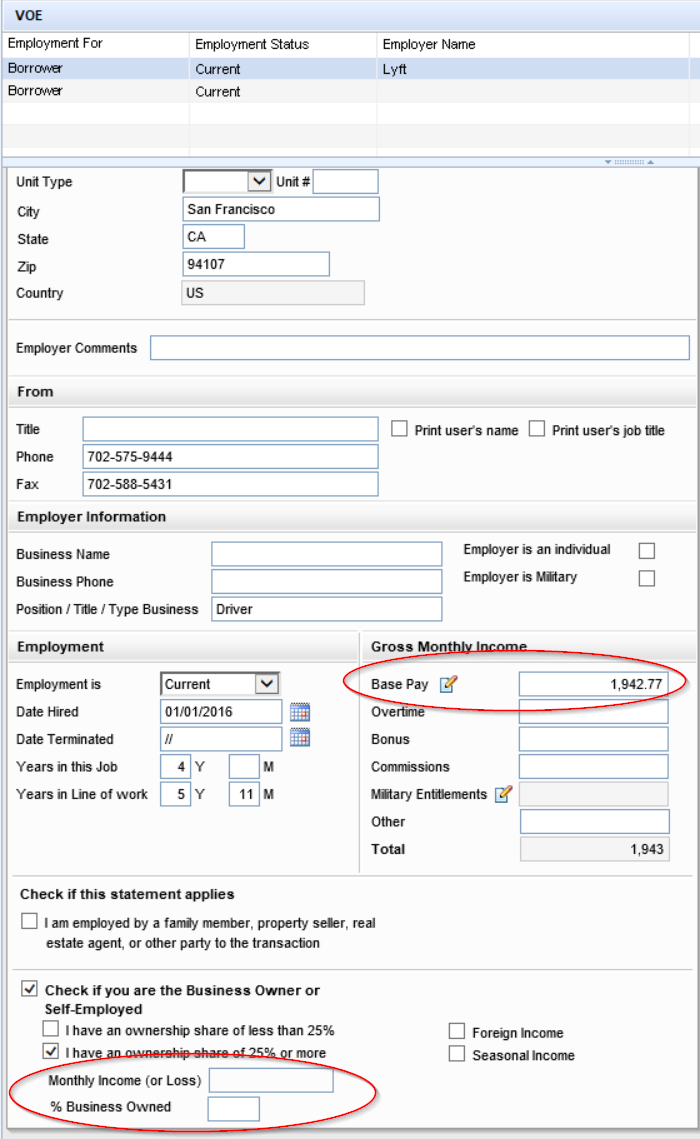Click the Country field showing US
The width and height of the screenshot is (700, 1139).
pos(273,293)
